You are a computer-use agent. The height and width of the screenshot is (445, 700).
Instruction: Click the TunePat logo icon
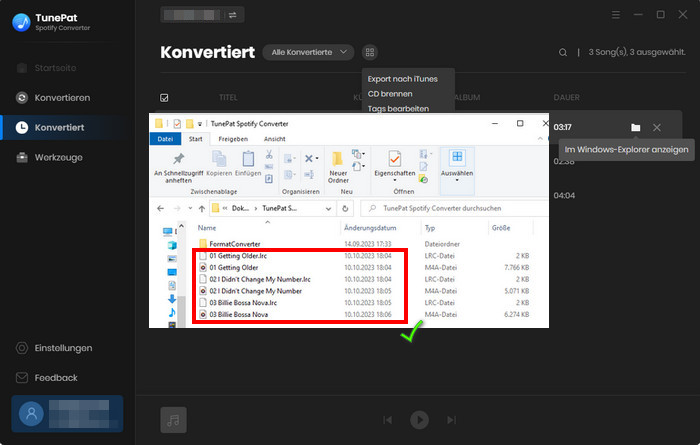[x=21, y=22]
